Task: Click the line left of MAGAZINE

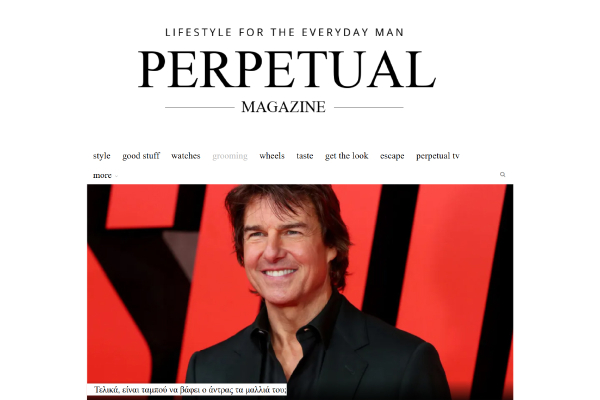Action: coord(200,108)
